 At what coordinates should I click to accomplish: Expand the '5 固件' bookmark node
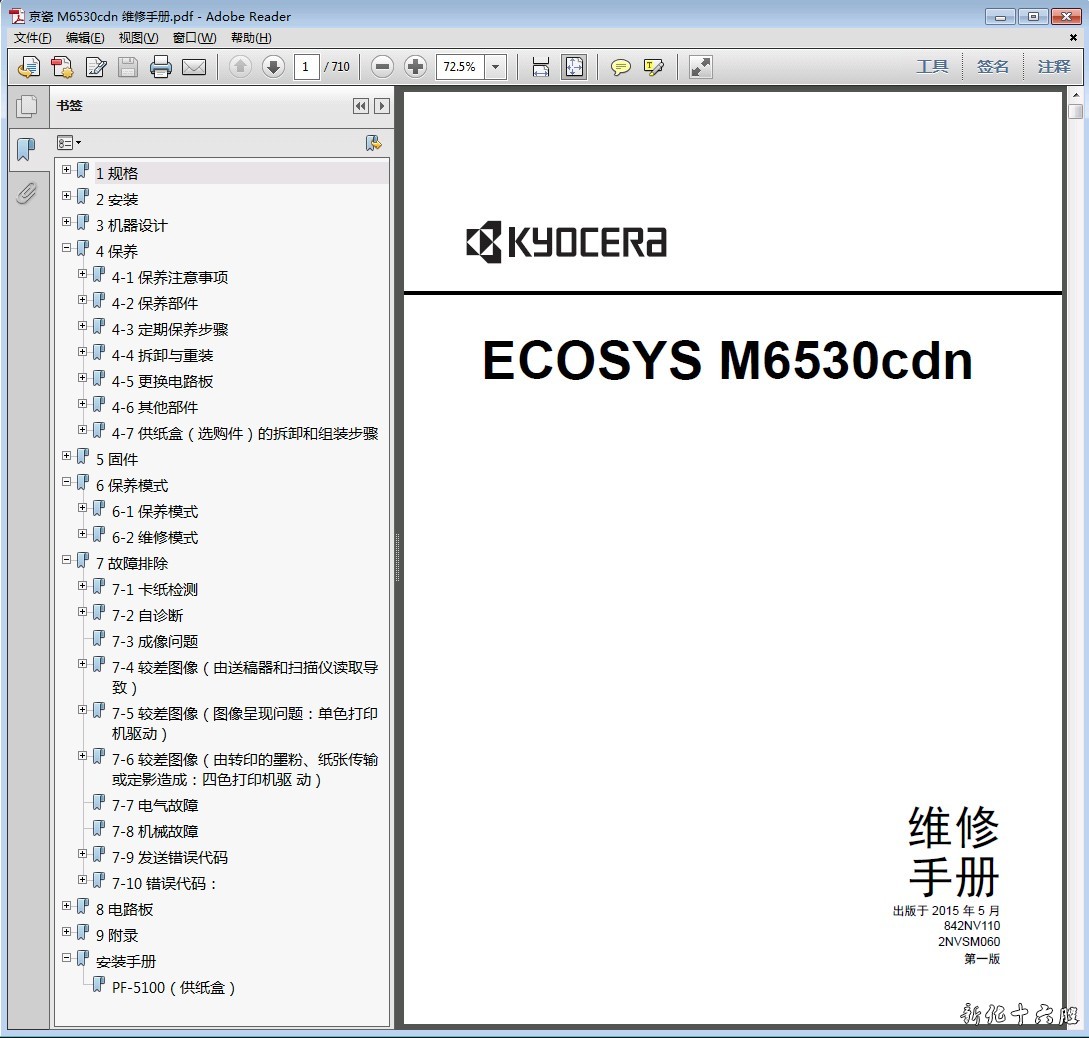(67, 456)
